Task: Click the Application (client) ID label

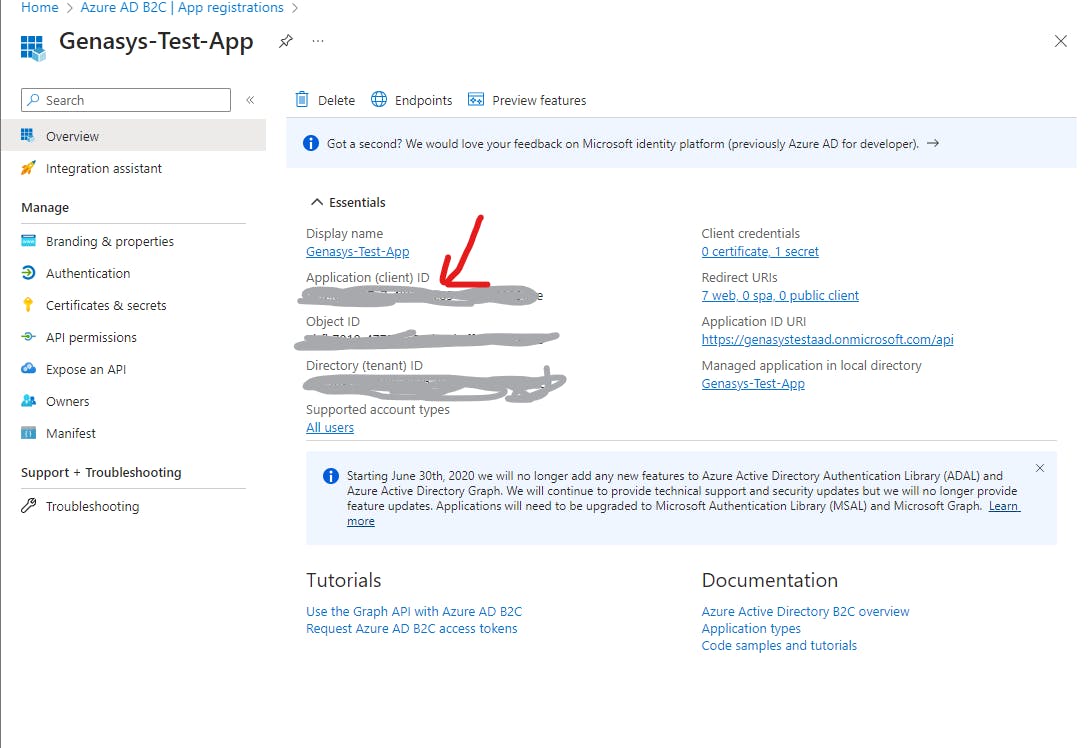Action: [367, 277]
